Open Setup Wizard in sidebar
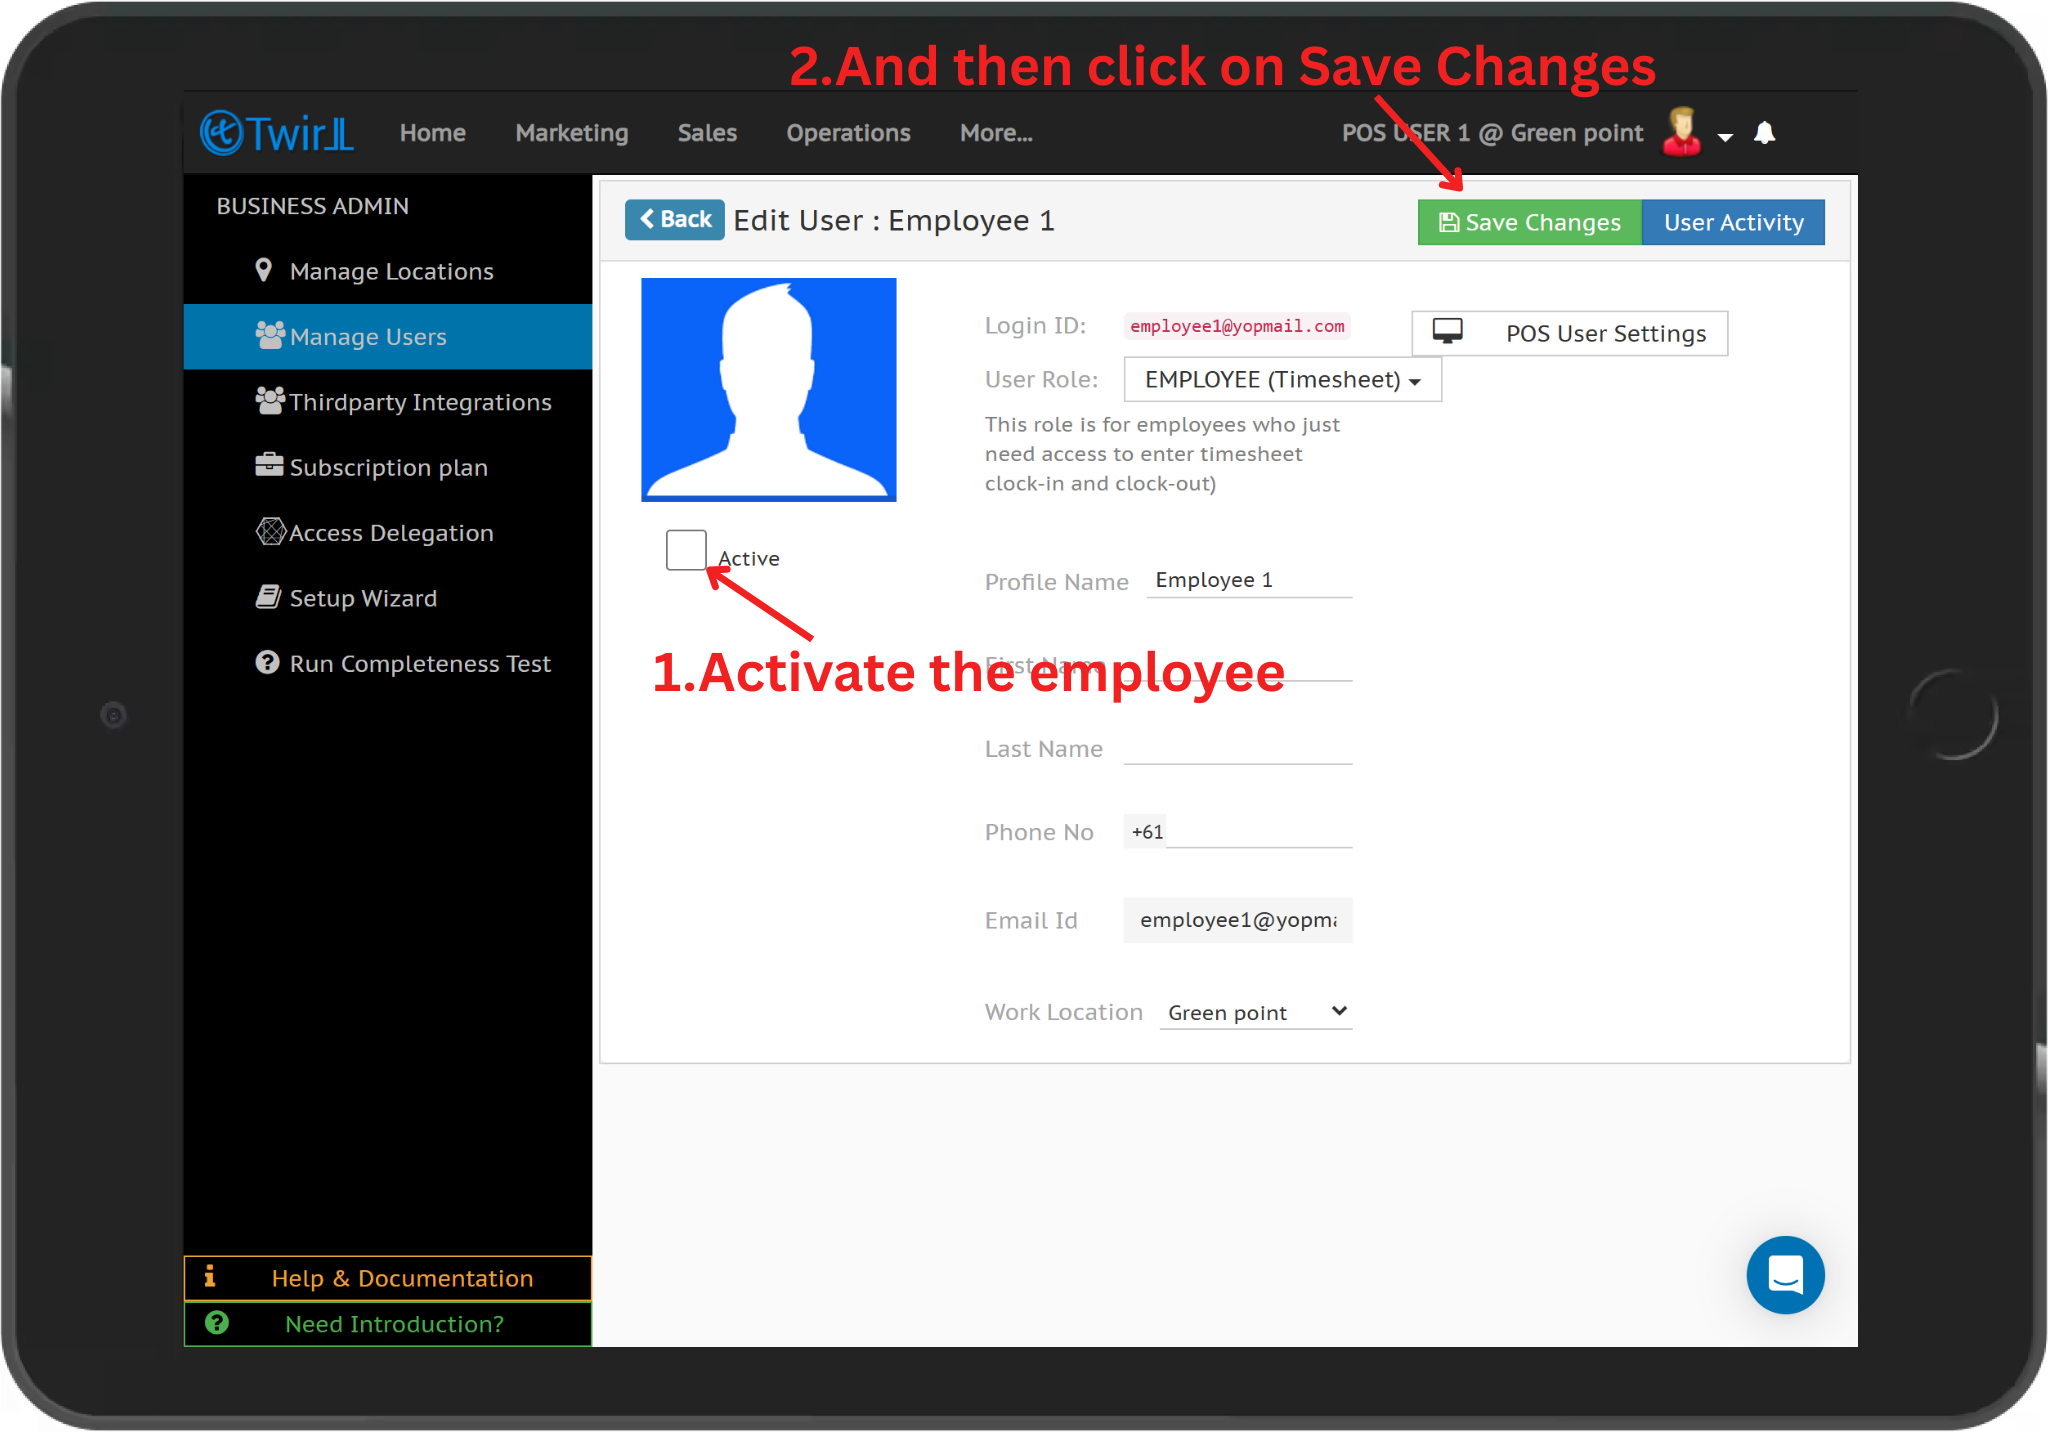The width and height of the screenshot is (2048, 1432). [x=363, y=598]
